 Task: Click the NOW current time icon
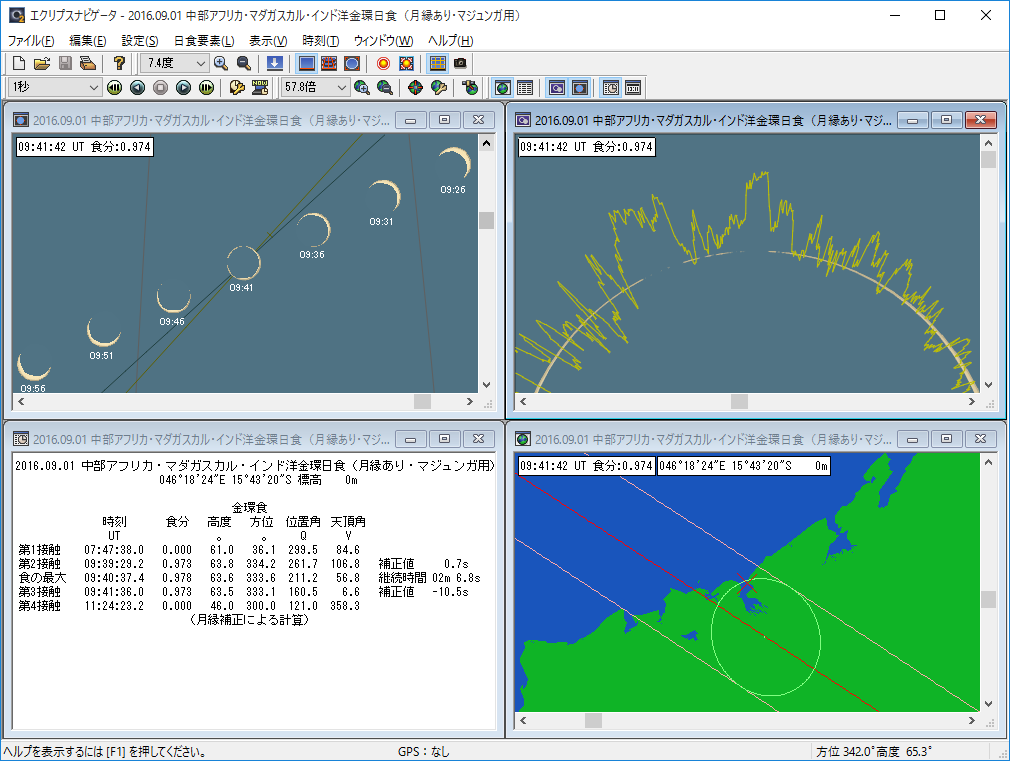(260, 88)
